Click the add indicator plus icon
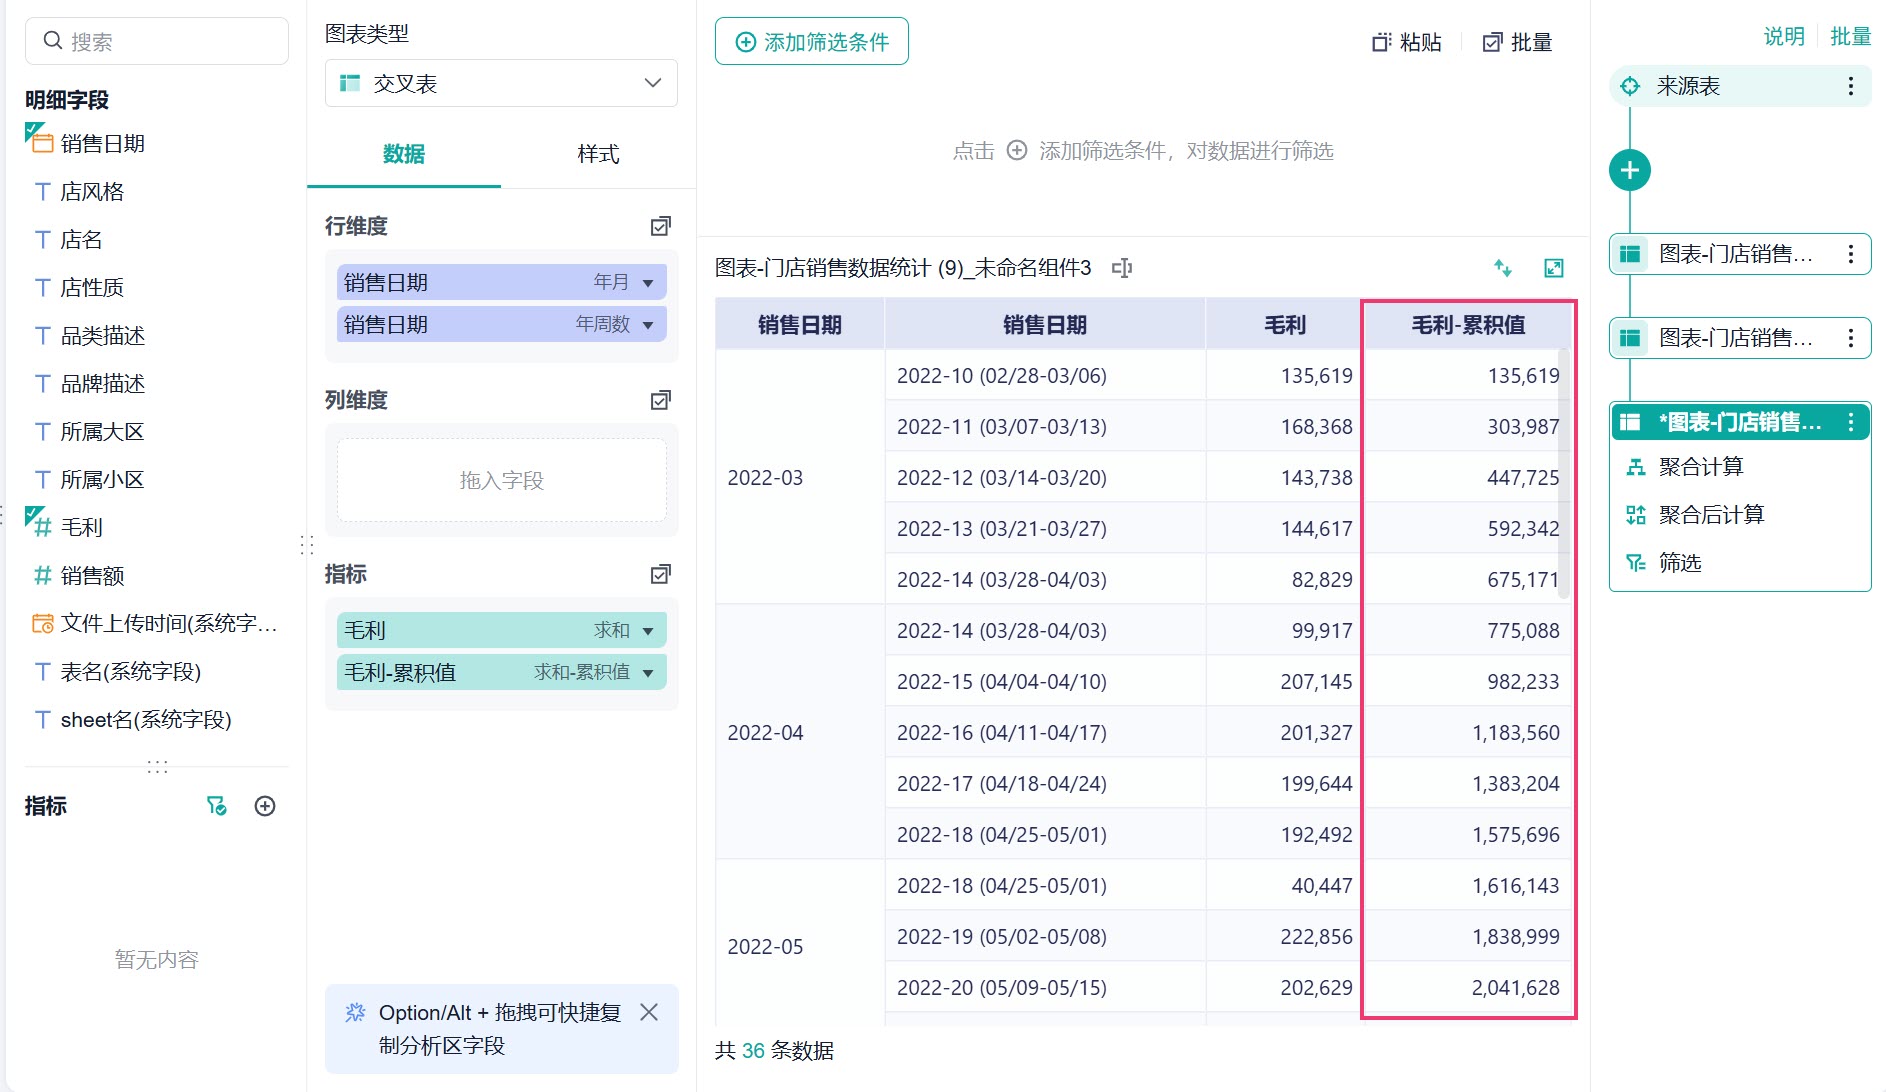Screen dimensions: 1886x1092 (265, 806)
